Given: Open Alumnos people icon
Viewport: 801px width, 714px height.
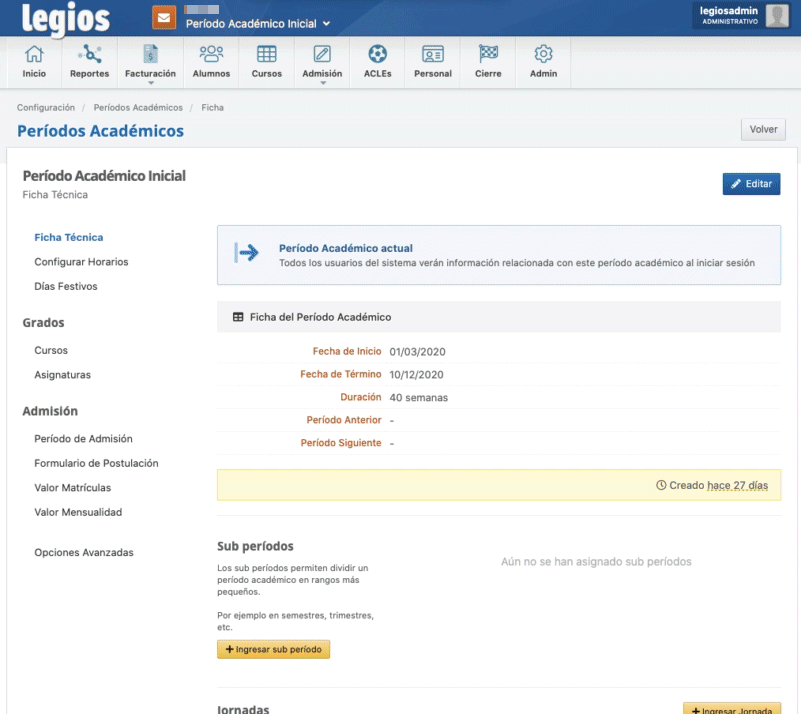Looking at the screenshot, I should pyautogui.click(x=211, y=55).
